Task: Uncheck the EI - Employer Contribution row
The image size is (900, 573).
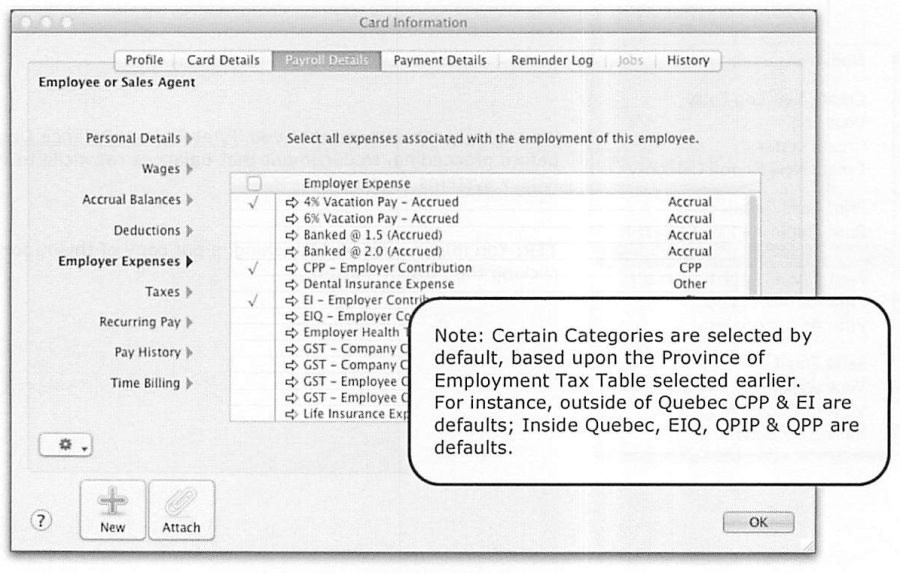Action: coord(253,300)
